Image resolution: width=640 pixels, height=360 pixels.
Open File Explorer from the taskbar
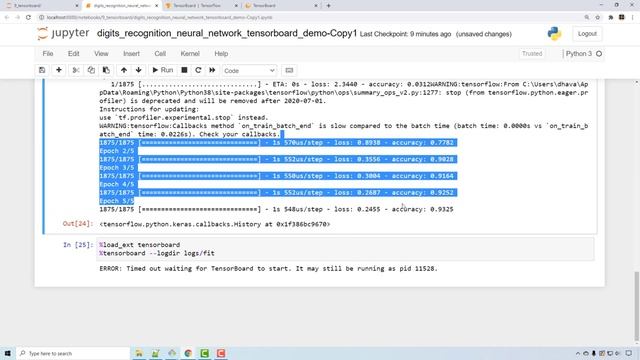(x=139, y=353)
